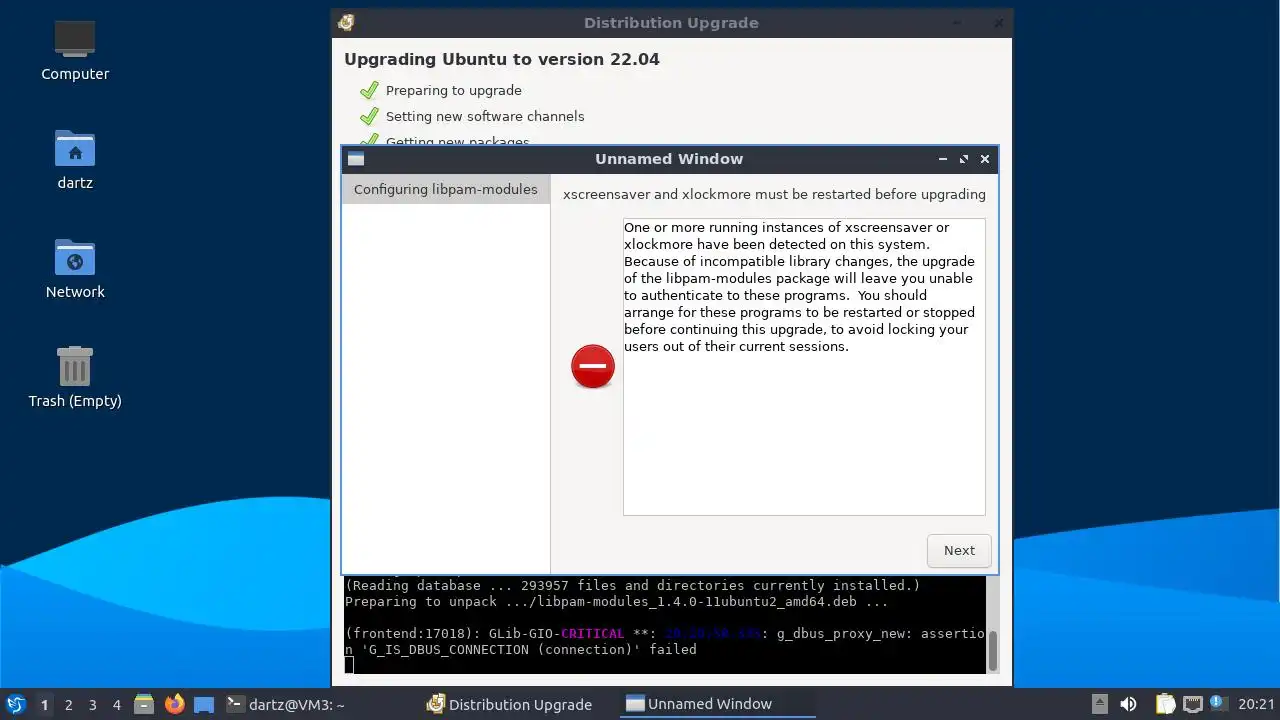Click the Preparing to upgrade step text
Image resolution: width=1280 pixels, height=720 pixels.
click(454, 90)
